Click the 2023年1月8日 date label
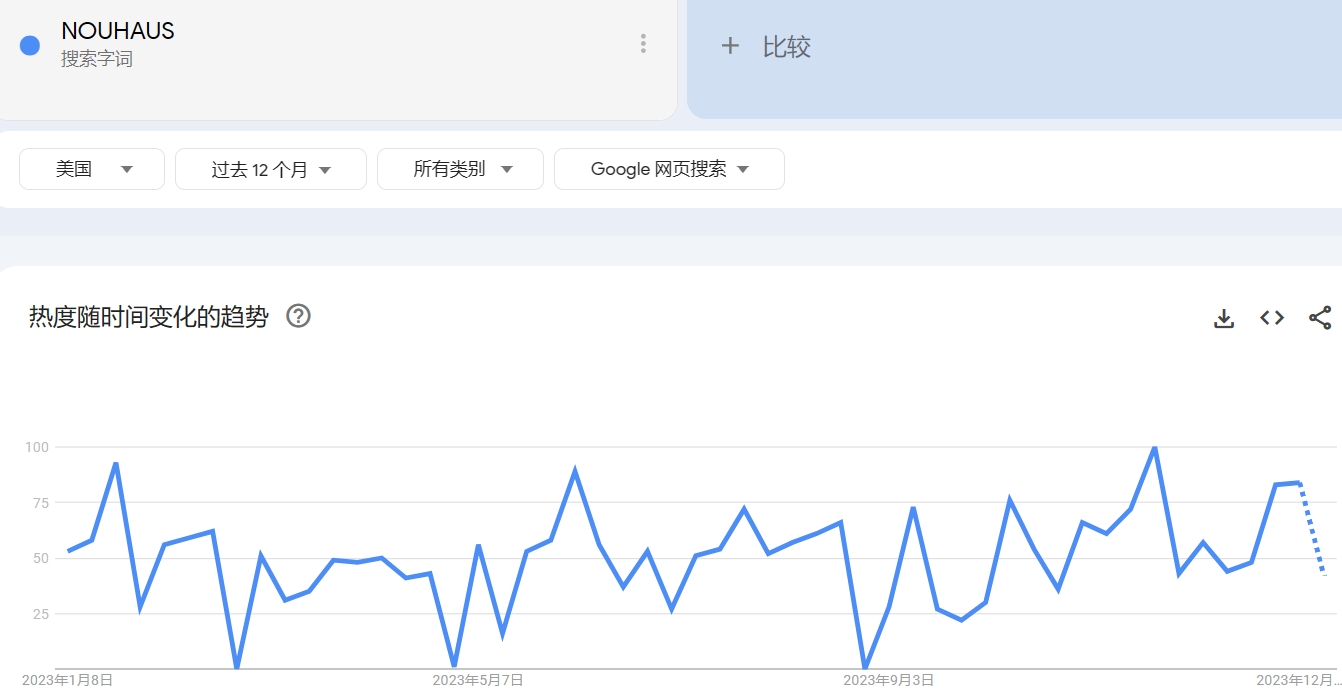The image size is (1342, 690). [67, 680]
